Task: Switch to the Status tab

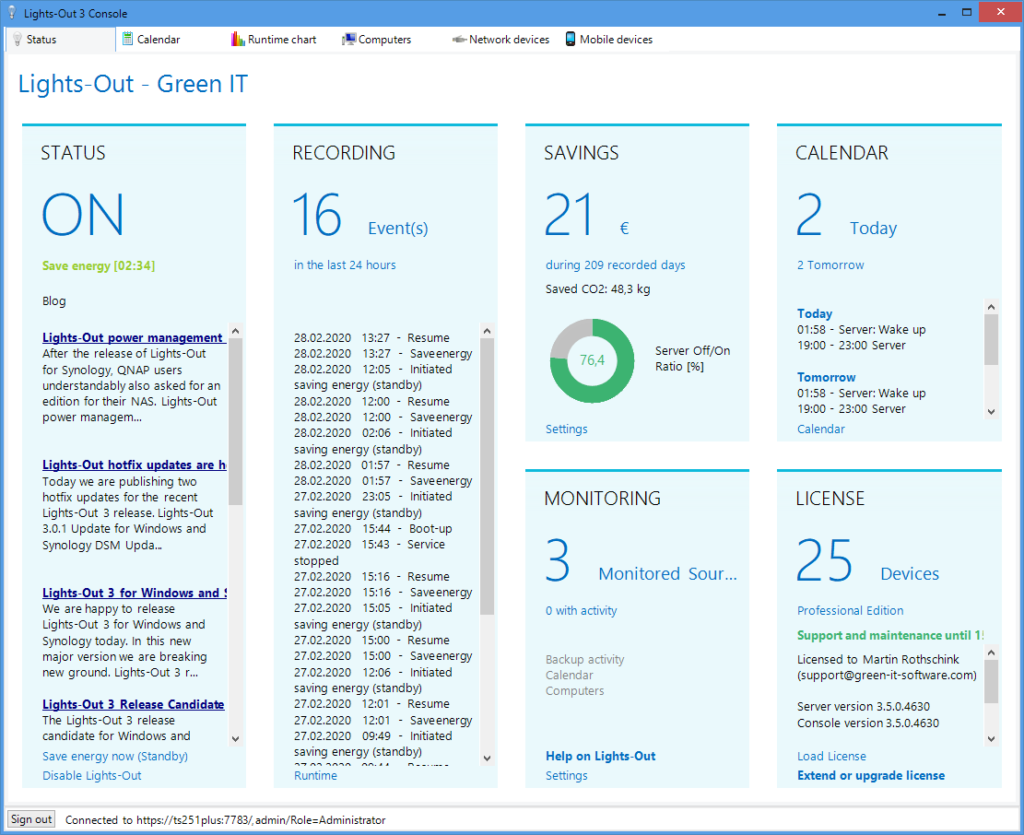Action: pyautogui.click(x=61, y=39)
